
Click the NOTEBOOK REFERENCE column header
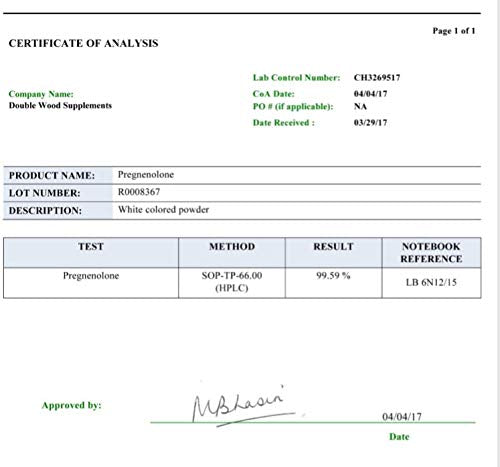(x=431, y=253)
